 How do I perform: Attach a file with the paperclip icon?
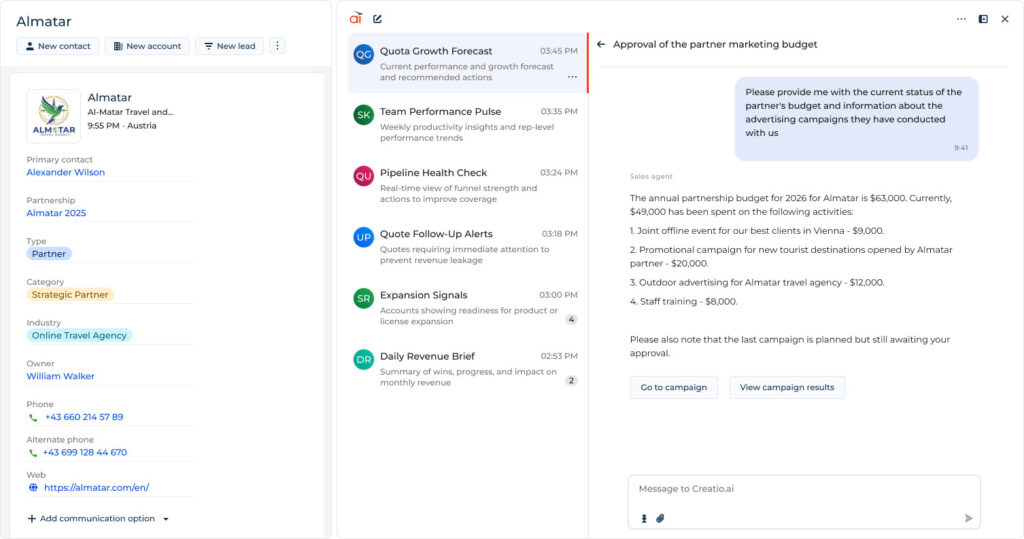point(660,518)
